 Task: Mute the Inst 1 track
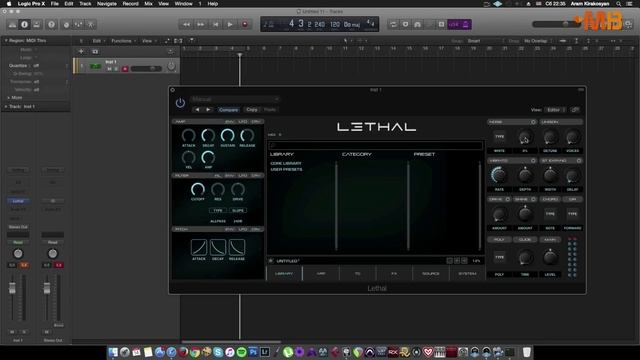click(109, 69)
